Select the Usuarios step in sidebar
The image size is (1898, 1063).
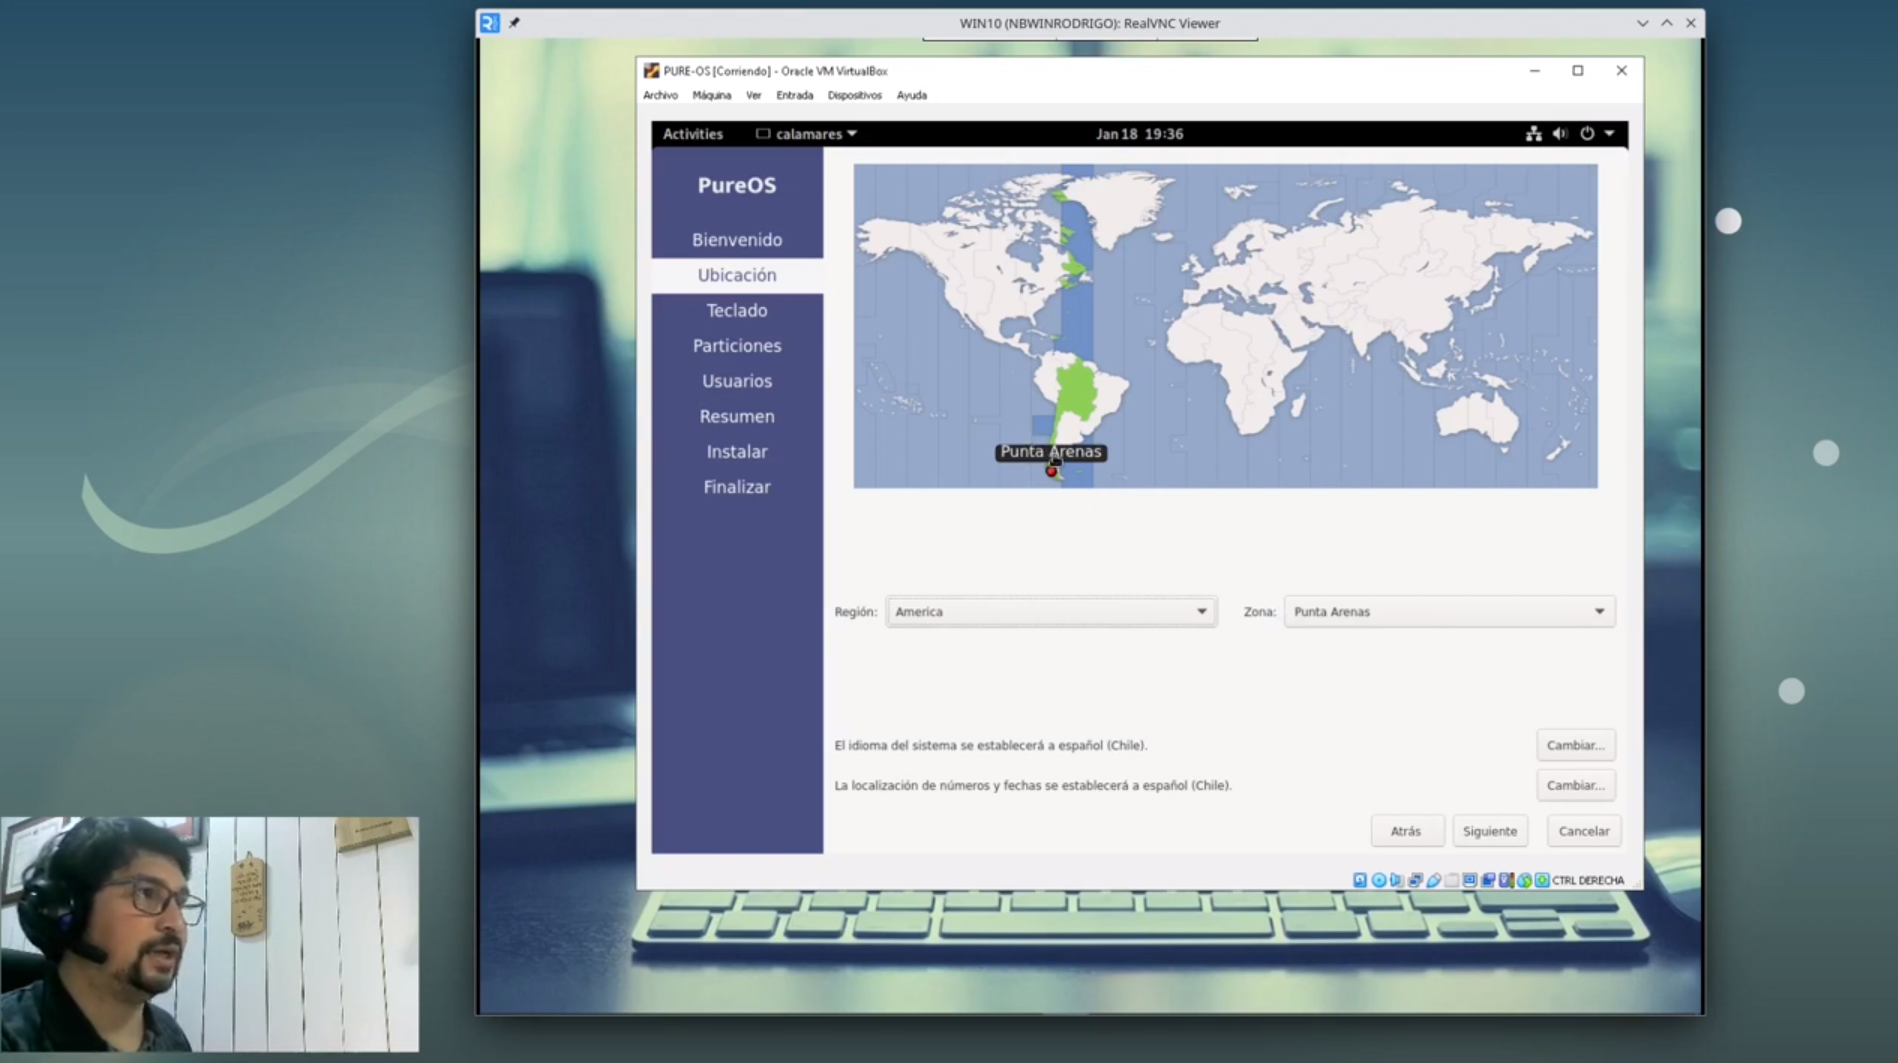[x=737, y=381]
